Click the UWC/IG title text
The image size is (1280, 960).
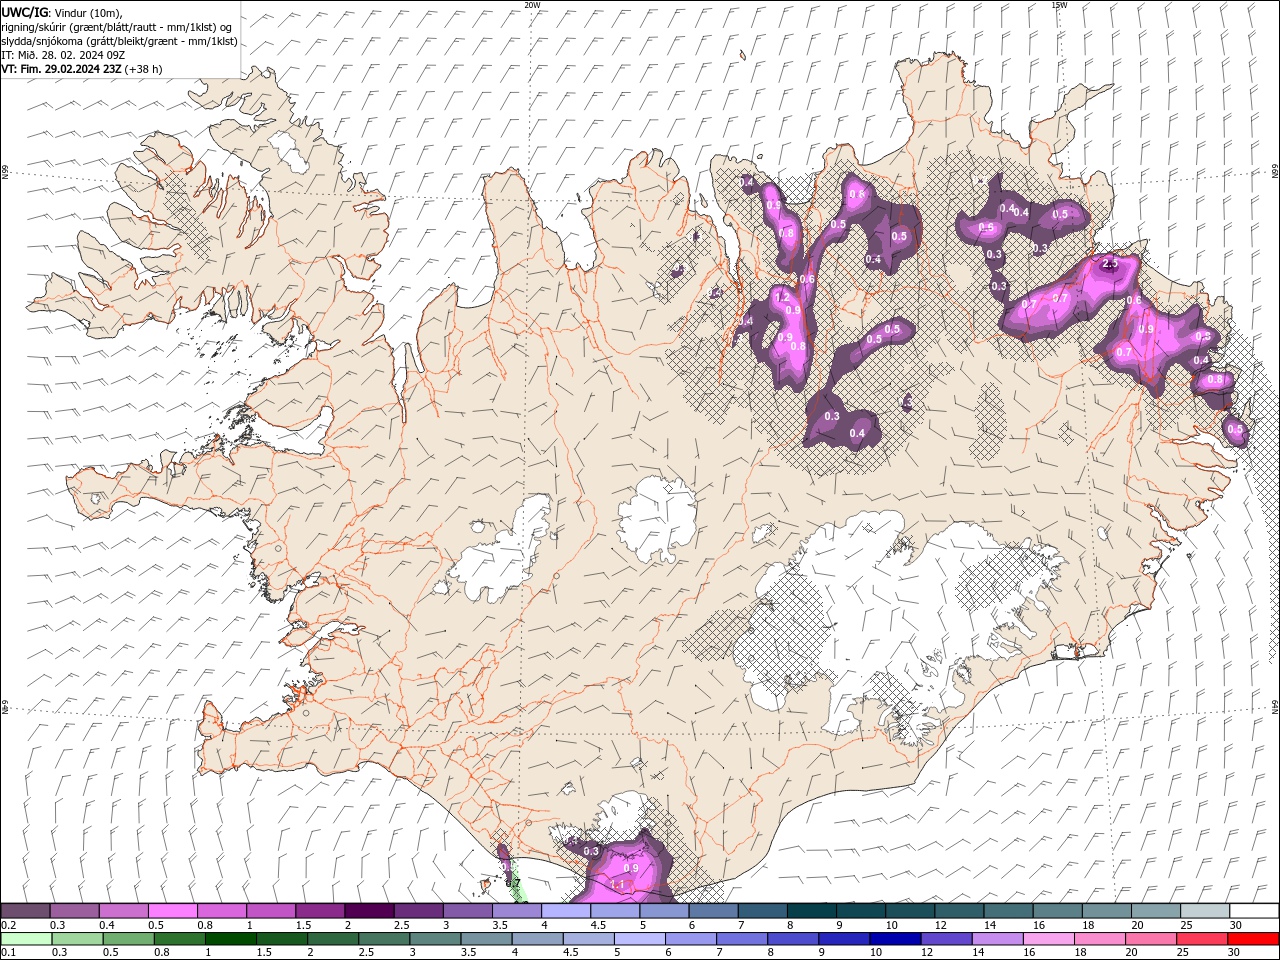pos(24,12)
